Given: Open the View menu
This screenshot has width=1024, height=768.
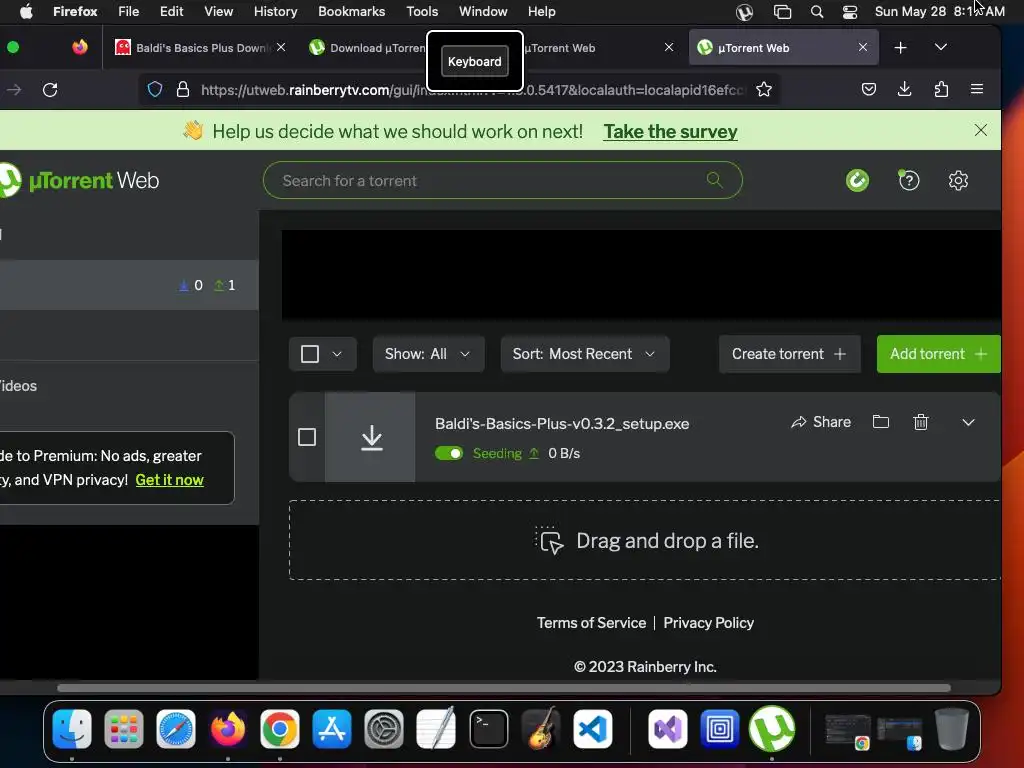Looking at the screenshot, I should click(x=218, y=12).
